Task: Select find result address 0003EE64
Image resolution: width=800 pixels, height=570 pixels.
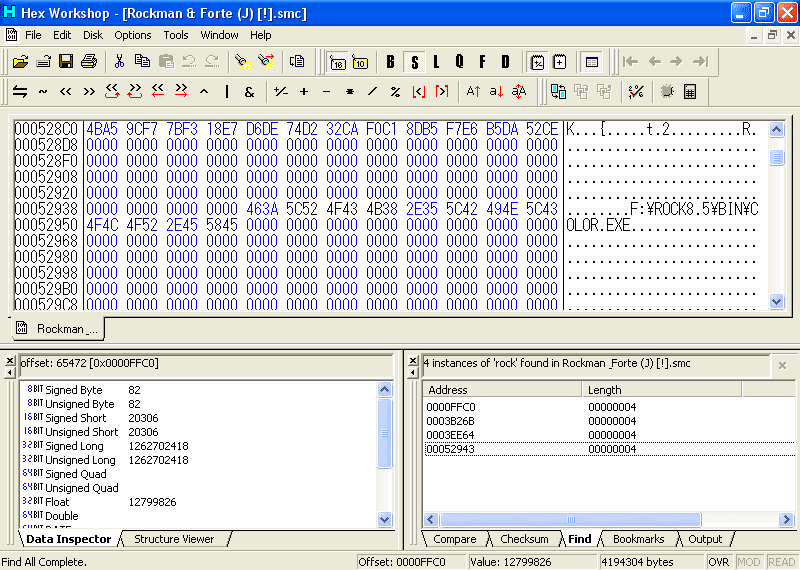Action: [451, 435]
